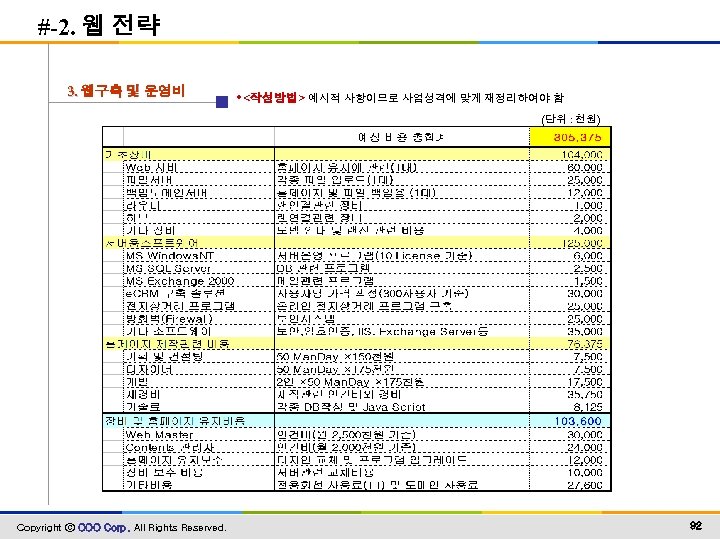Click the 'Web 서버' row label
Image resolution: width=720 pixels, height=540 pixels.
[x=151, y=168]
